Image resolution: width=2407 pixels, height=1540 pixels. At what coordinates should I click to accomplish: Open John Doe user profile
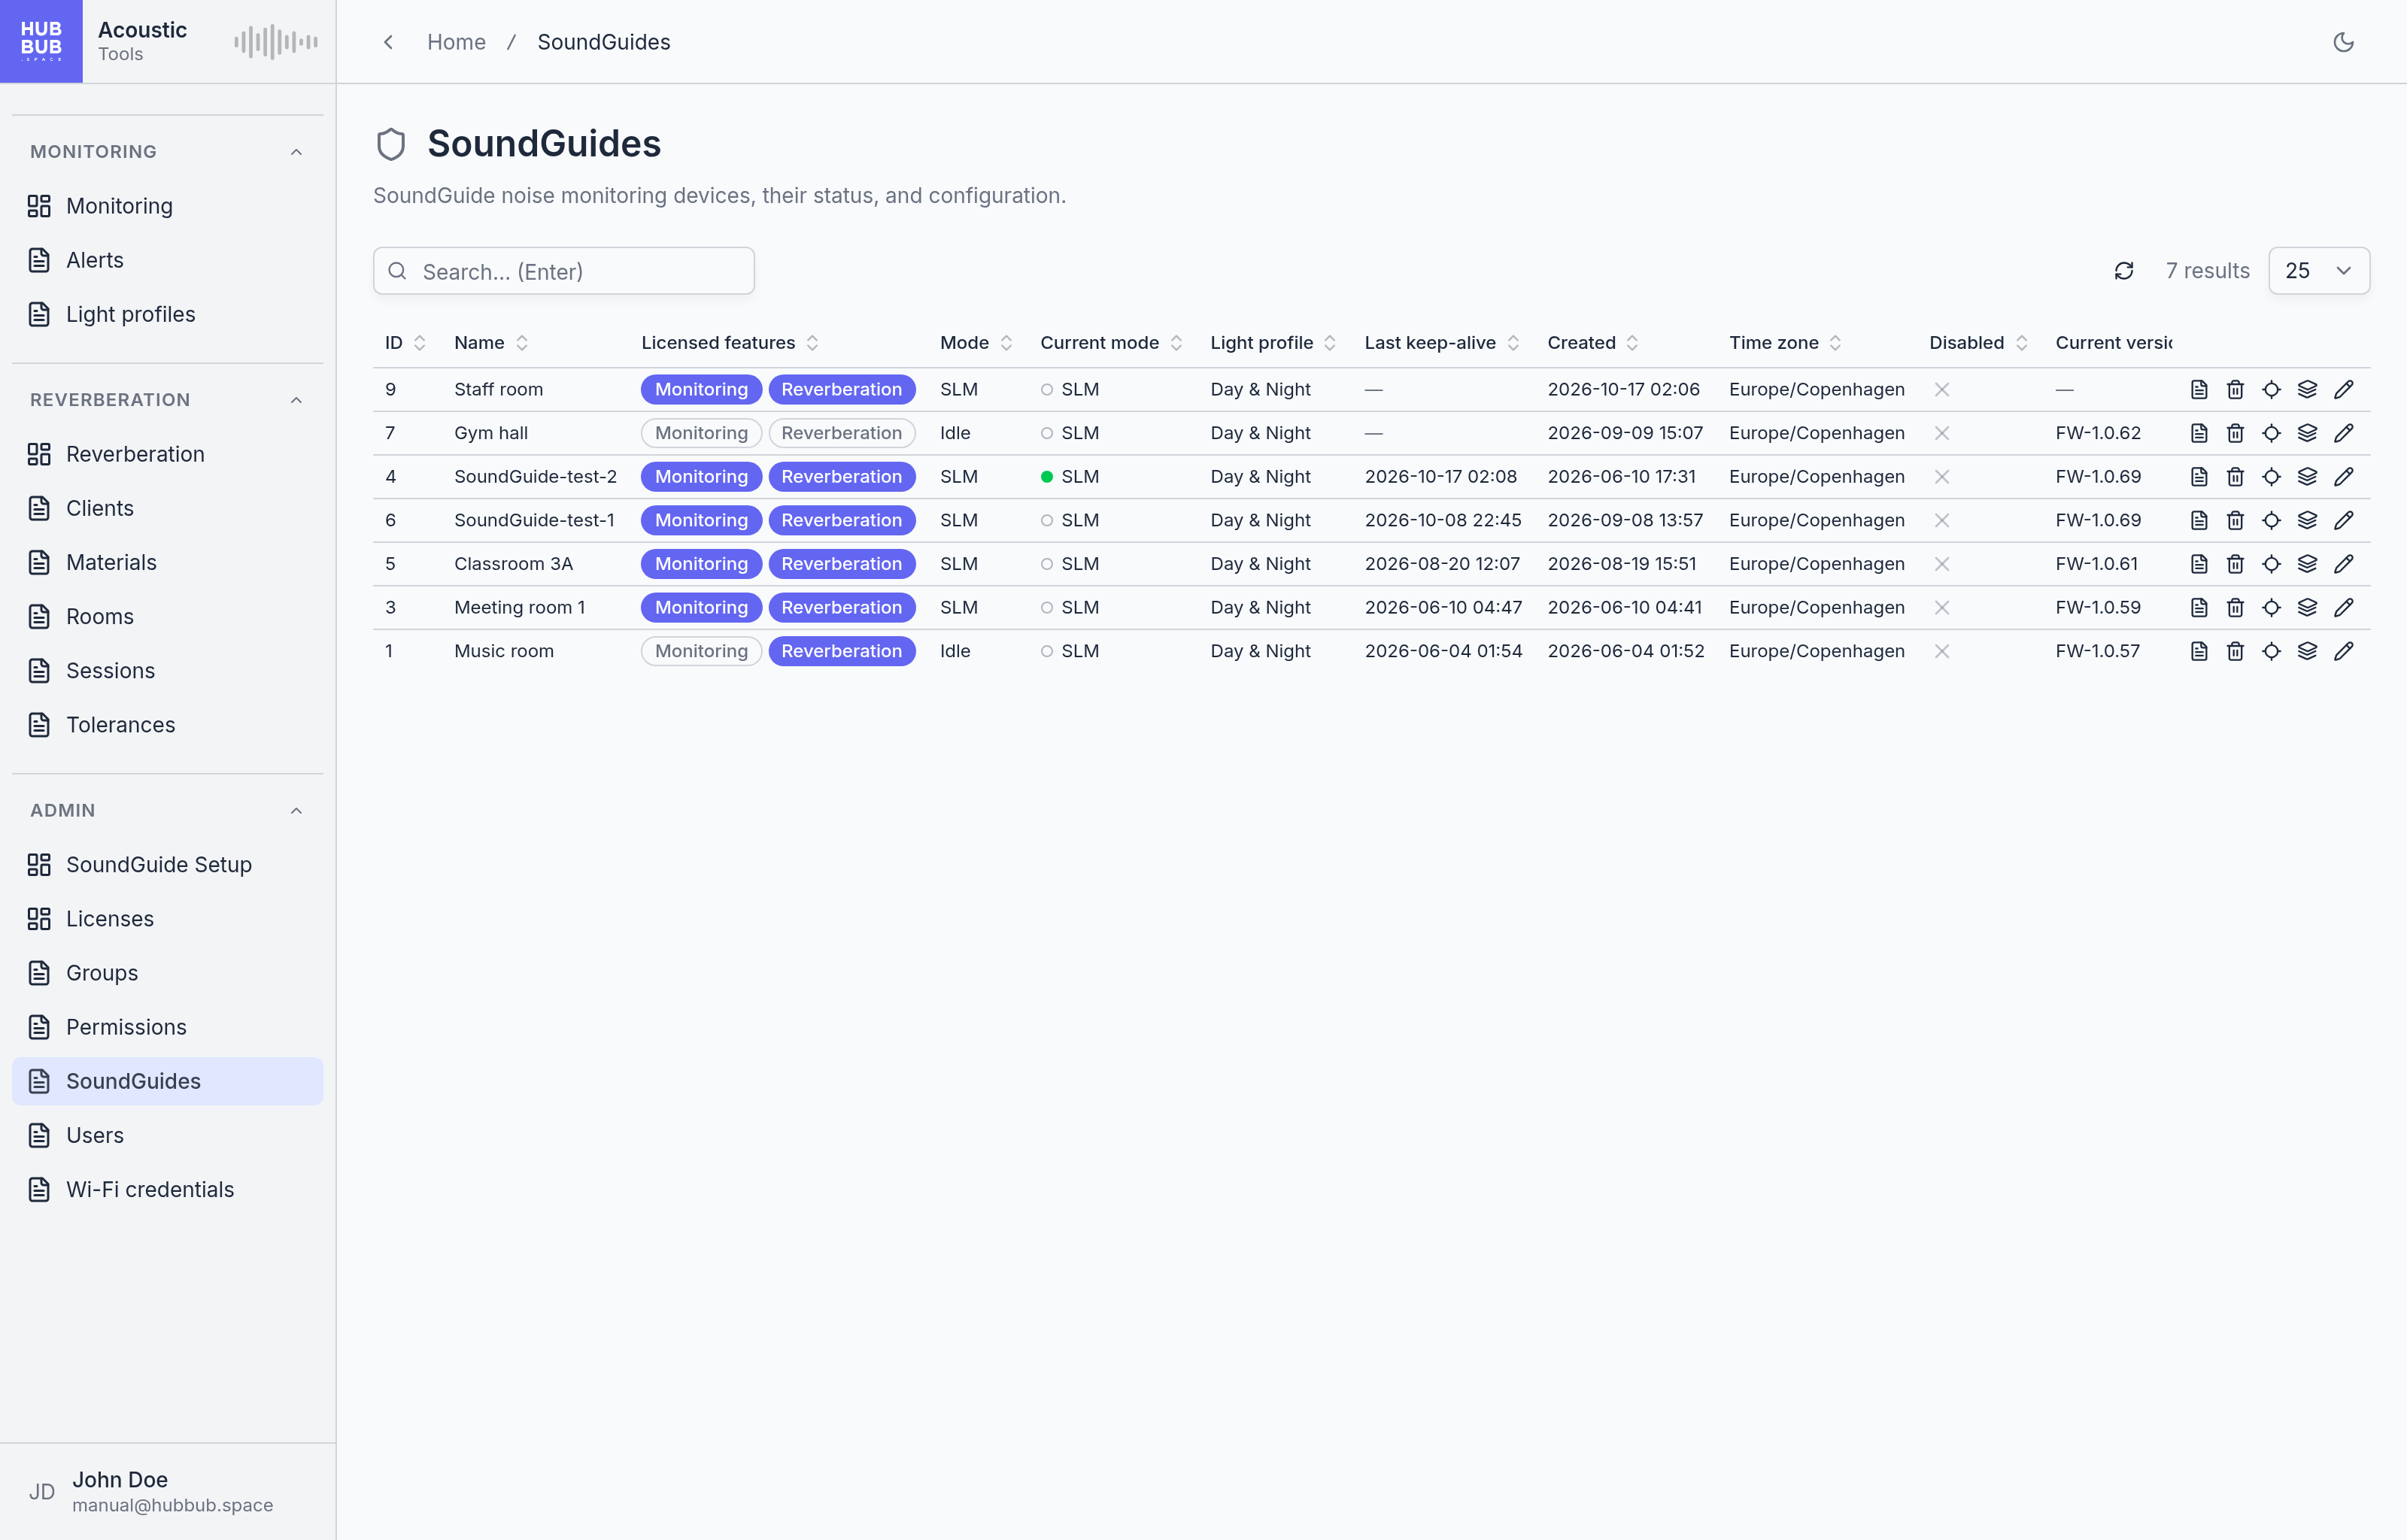(167, 1491)
